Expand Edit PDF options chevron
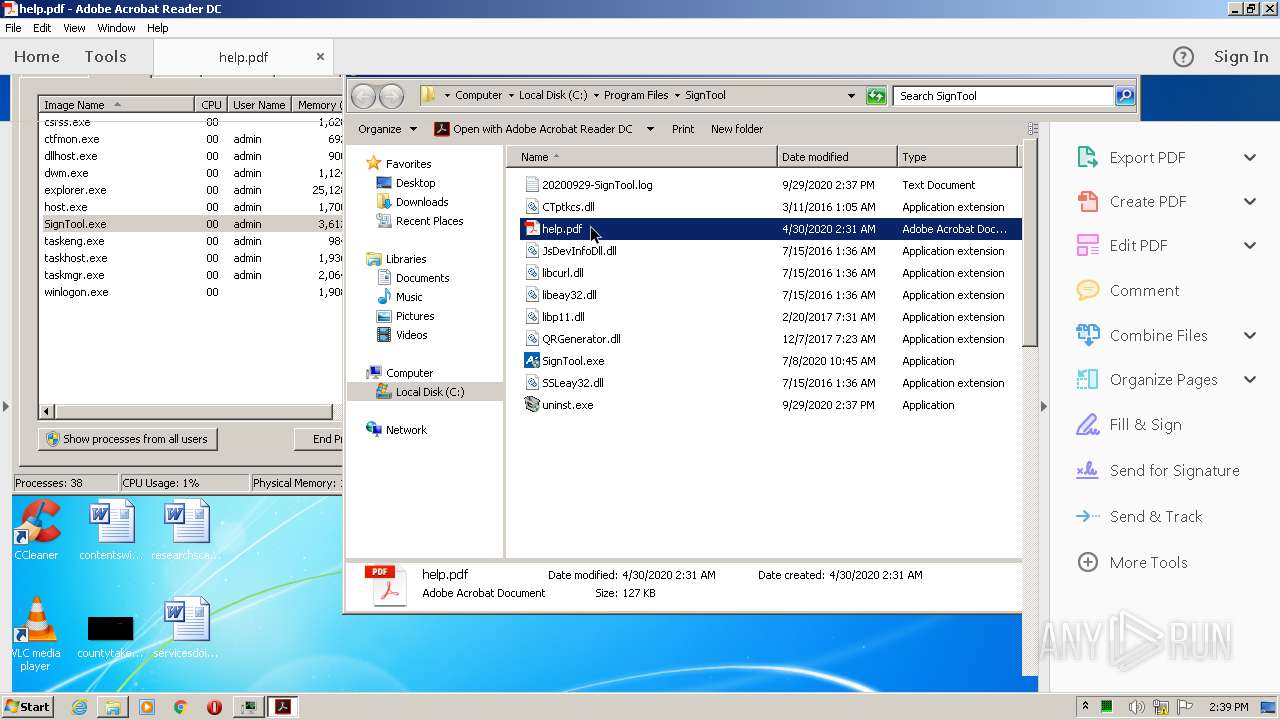The width and height of the screenshot is (1280, 720). coord(1250,245)
